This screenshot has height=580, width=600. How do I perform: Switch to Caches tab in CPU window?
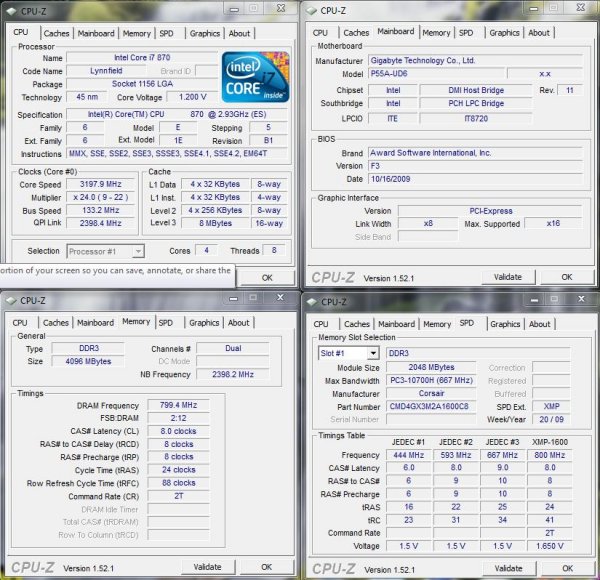[x=56, y=33]
